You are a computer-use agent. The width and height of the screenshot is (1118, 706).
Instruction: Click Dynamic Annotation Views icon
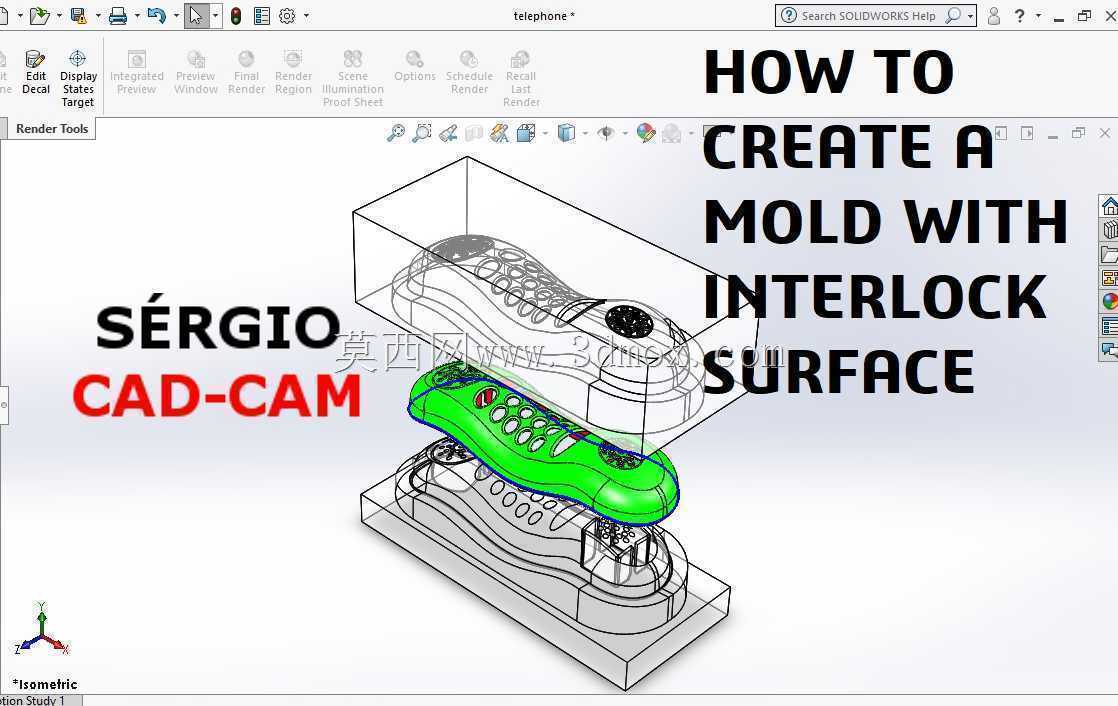(x=500, y=133)
